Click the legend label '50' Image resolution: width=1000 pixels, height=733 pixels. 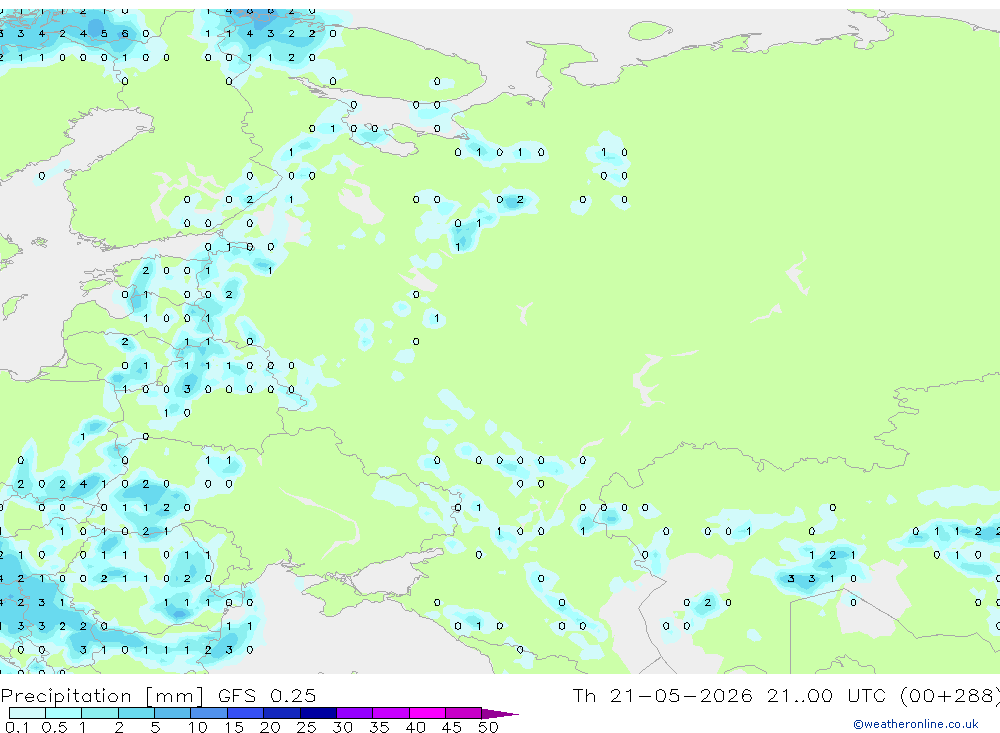click(488, 727)
